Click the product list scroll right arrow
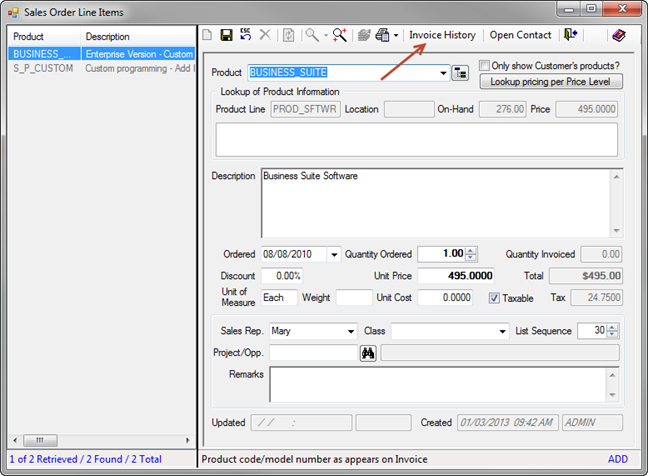Screen dimensions: 648x476 click(188, 440)
